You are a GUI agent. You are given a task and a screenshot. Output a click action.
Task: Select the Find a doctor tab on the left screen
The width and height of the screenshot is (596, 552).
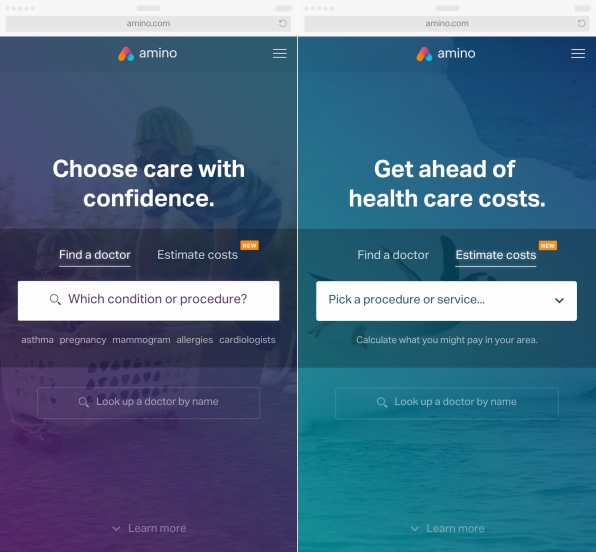[x=95, y=255]
